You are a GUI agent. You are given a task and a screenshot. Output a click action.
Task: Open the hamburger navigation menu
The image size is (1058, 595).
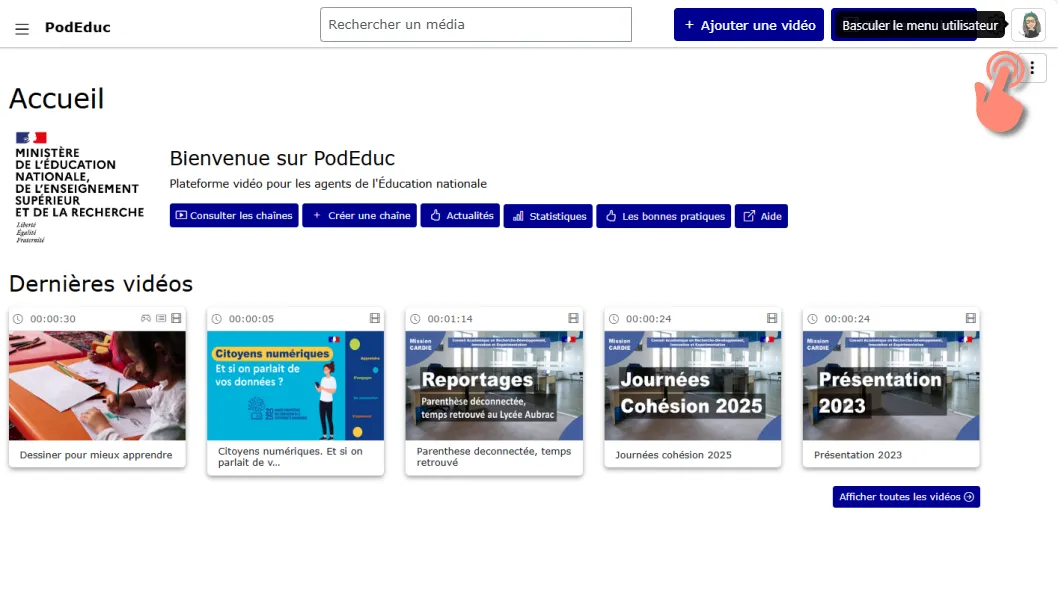(22, 28)
